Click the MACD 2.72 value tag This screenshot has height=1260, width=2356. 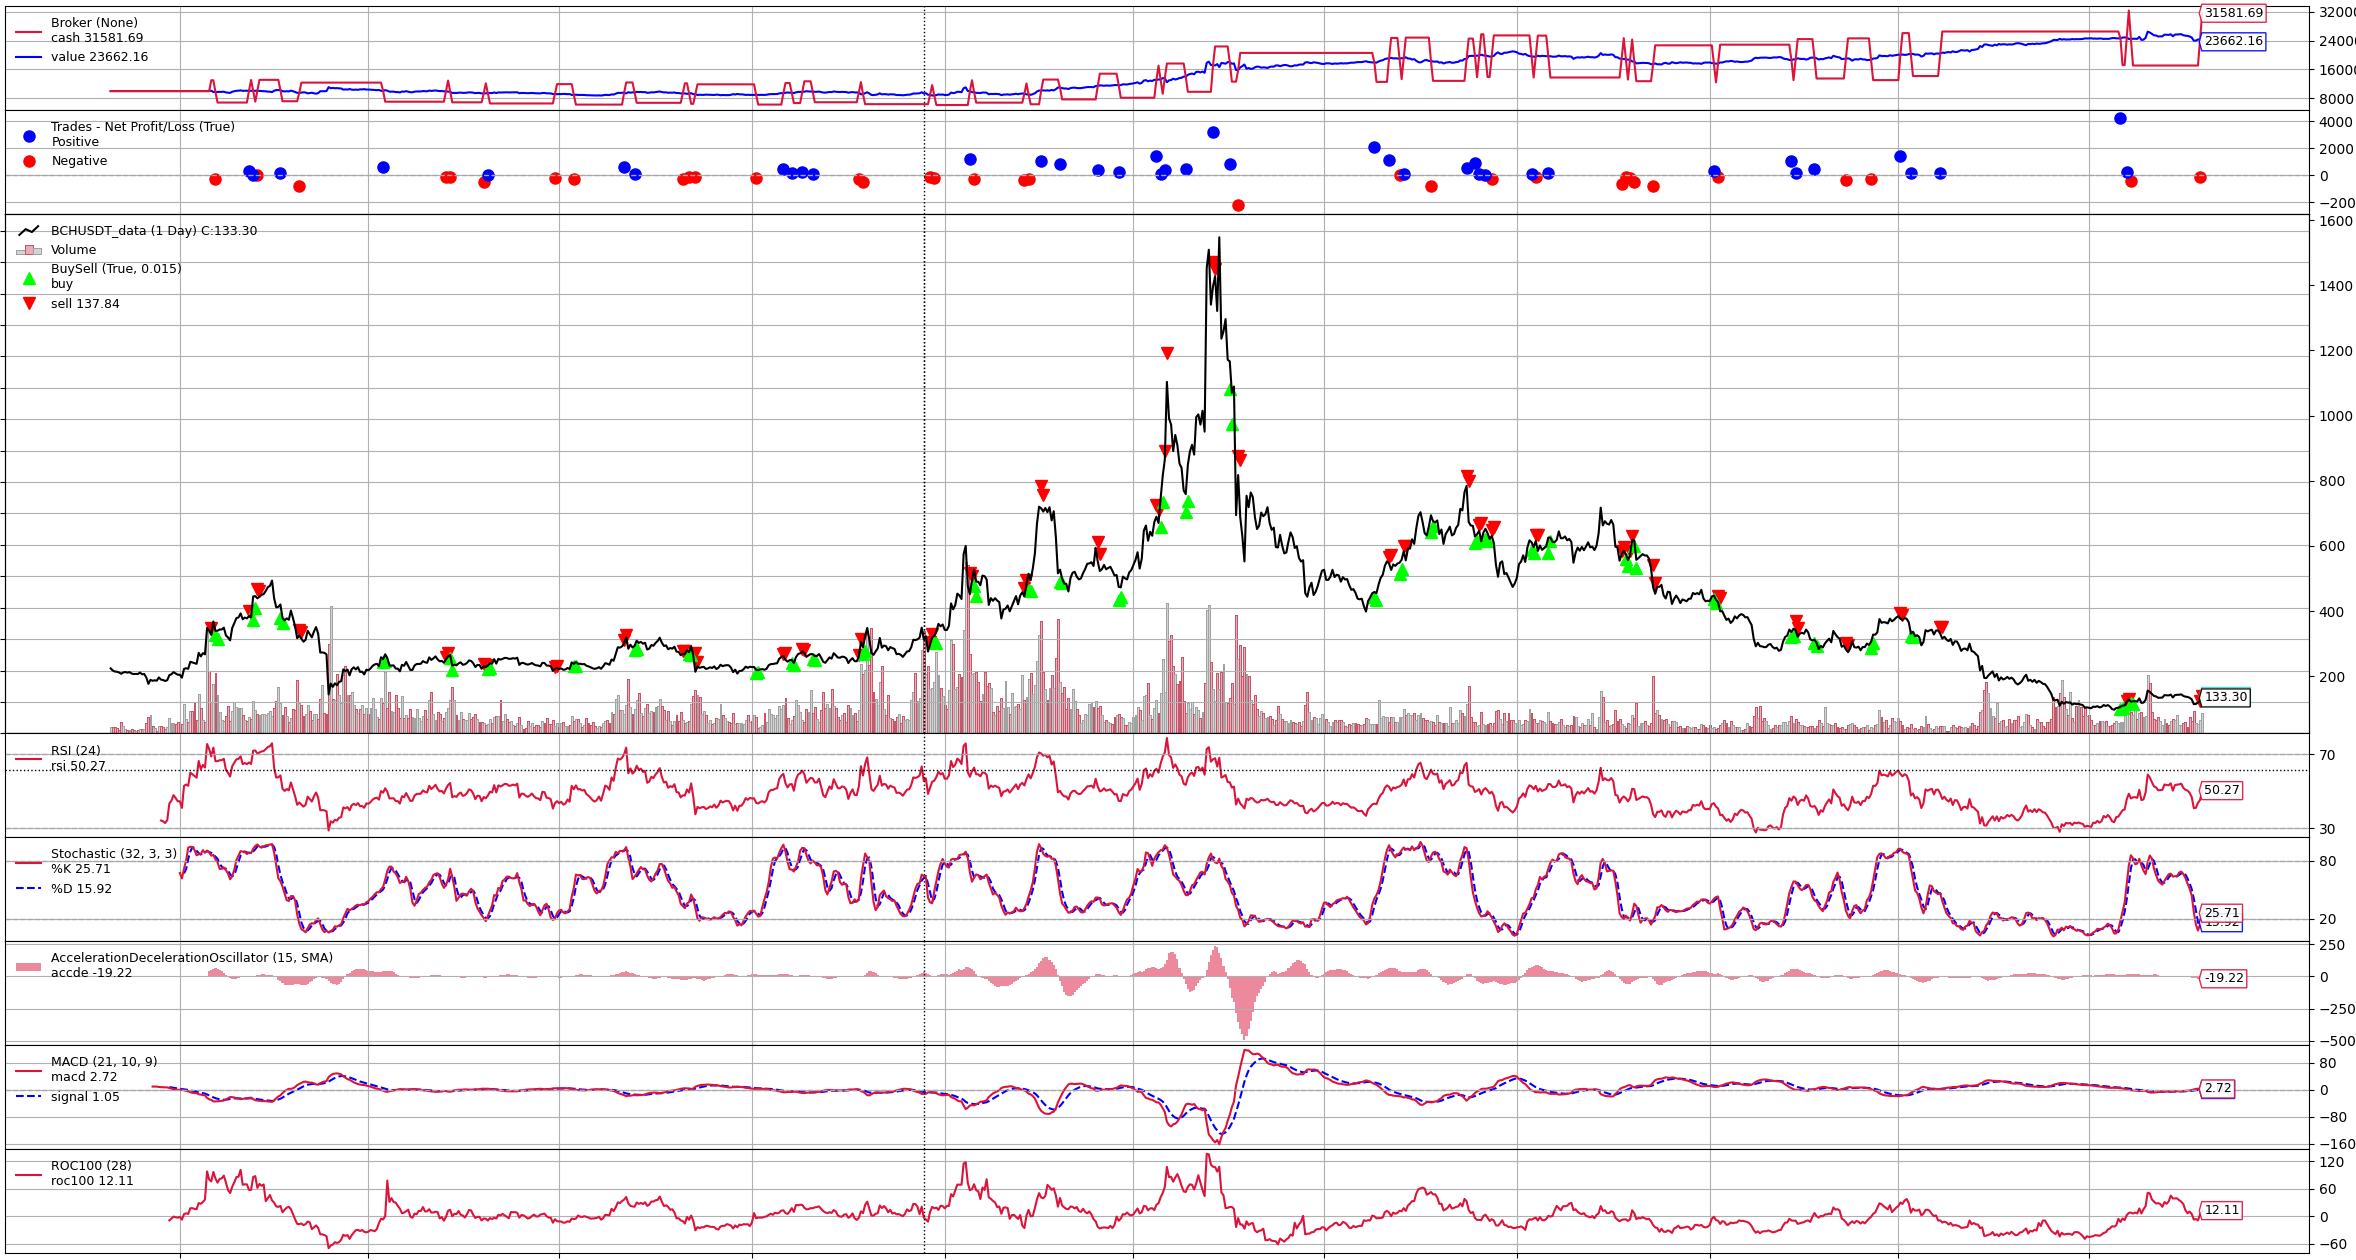[2217, 1088]
